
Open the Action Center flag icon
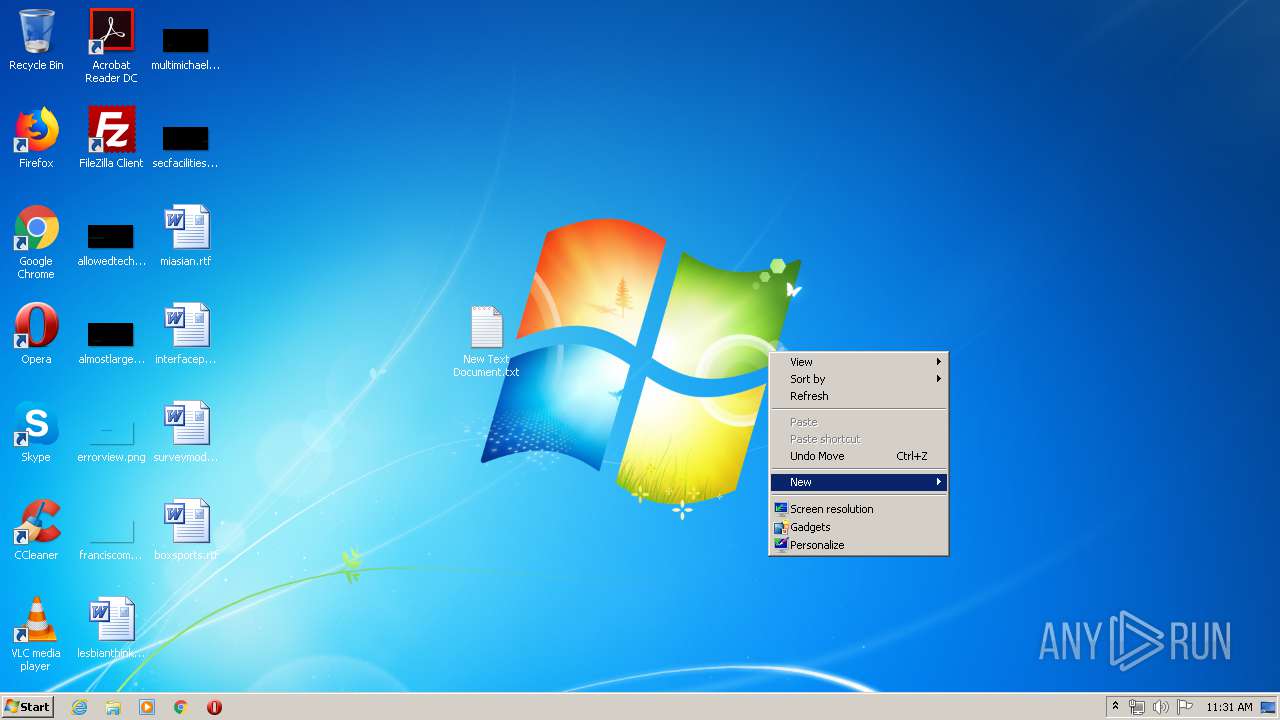pos(1185,707)
